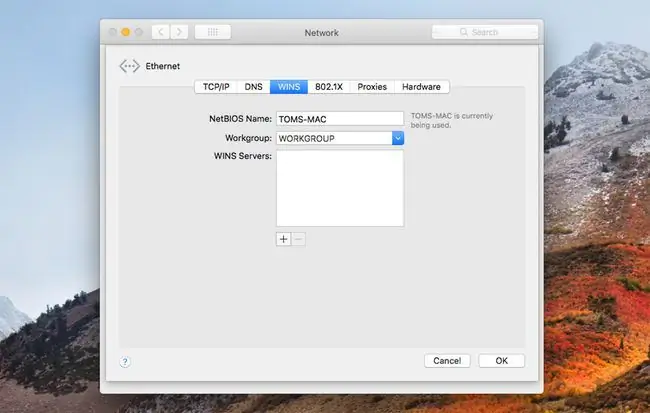This screenshot has width=650, height=413.
Task: Switch to the 802.1X tab
Action: pyautogui.click(x=329, y=87)
